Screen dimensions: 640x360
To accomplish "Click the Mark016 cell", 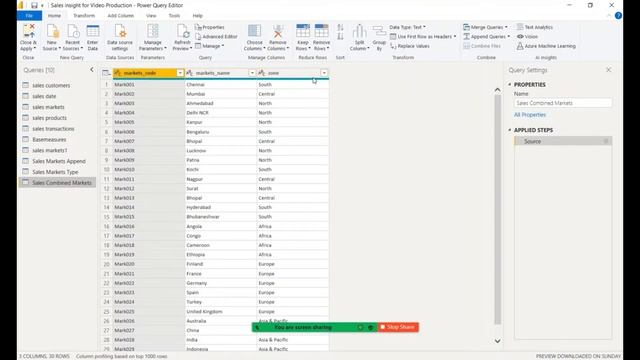I will tap(149, 226).
